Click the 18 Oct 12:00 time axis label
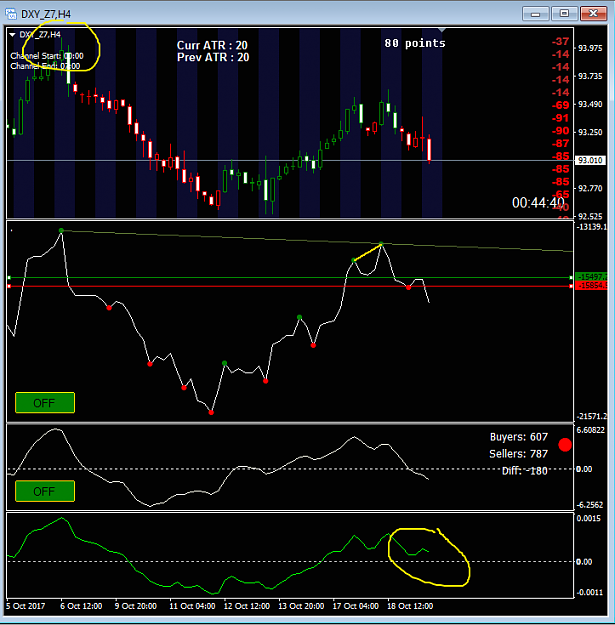The image size is (615, 625). (x=410, y=606)
